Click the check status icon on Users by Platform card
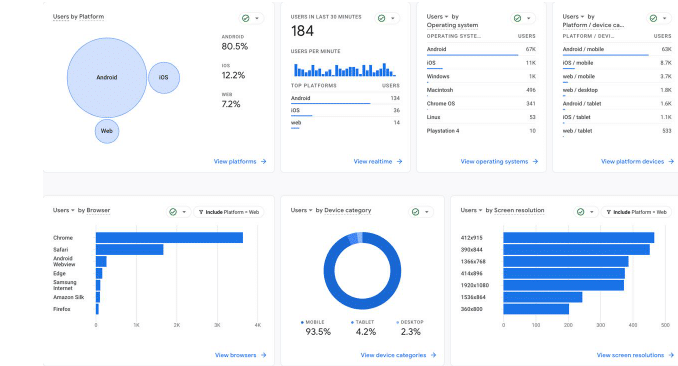678x366 pixels. coord(246,18)
